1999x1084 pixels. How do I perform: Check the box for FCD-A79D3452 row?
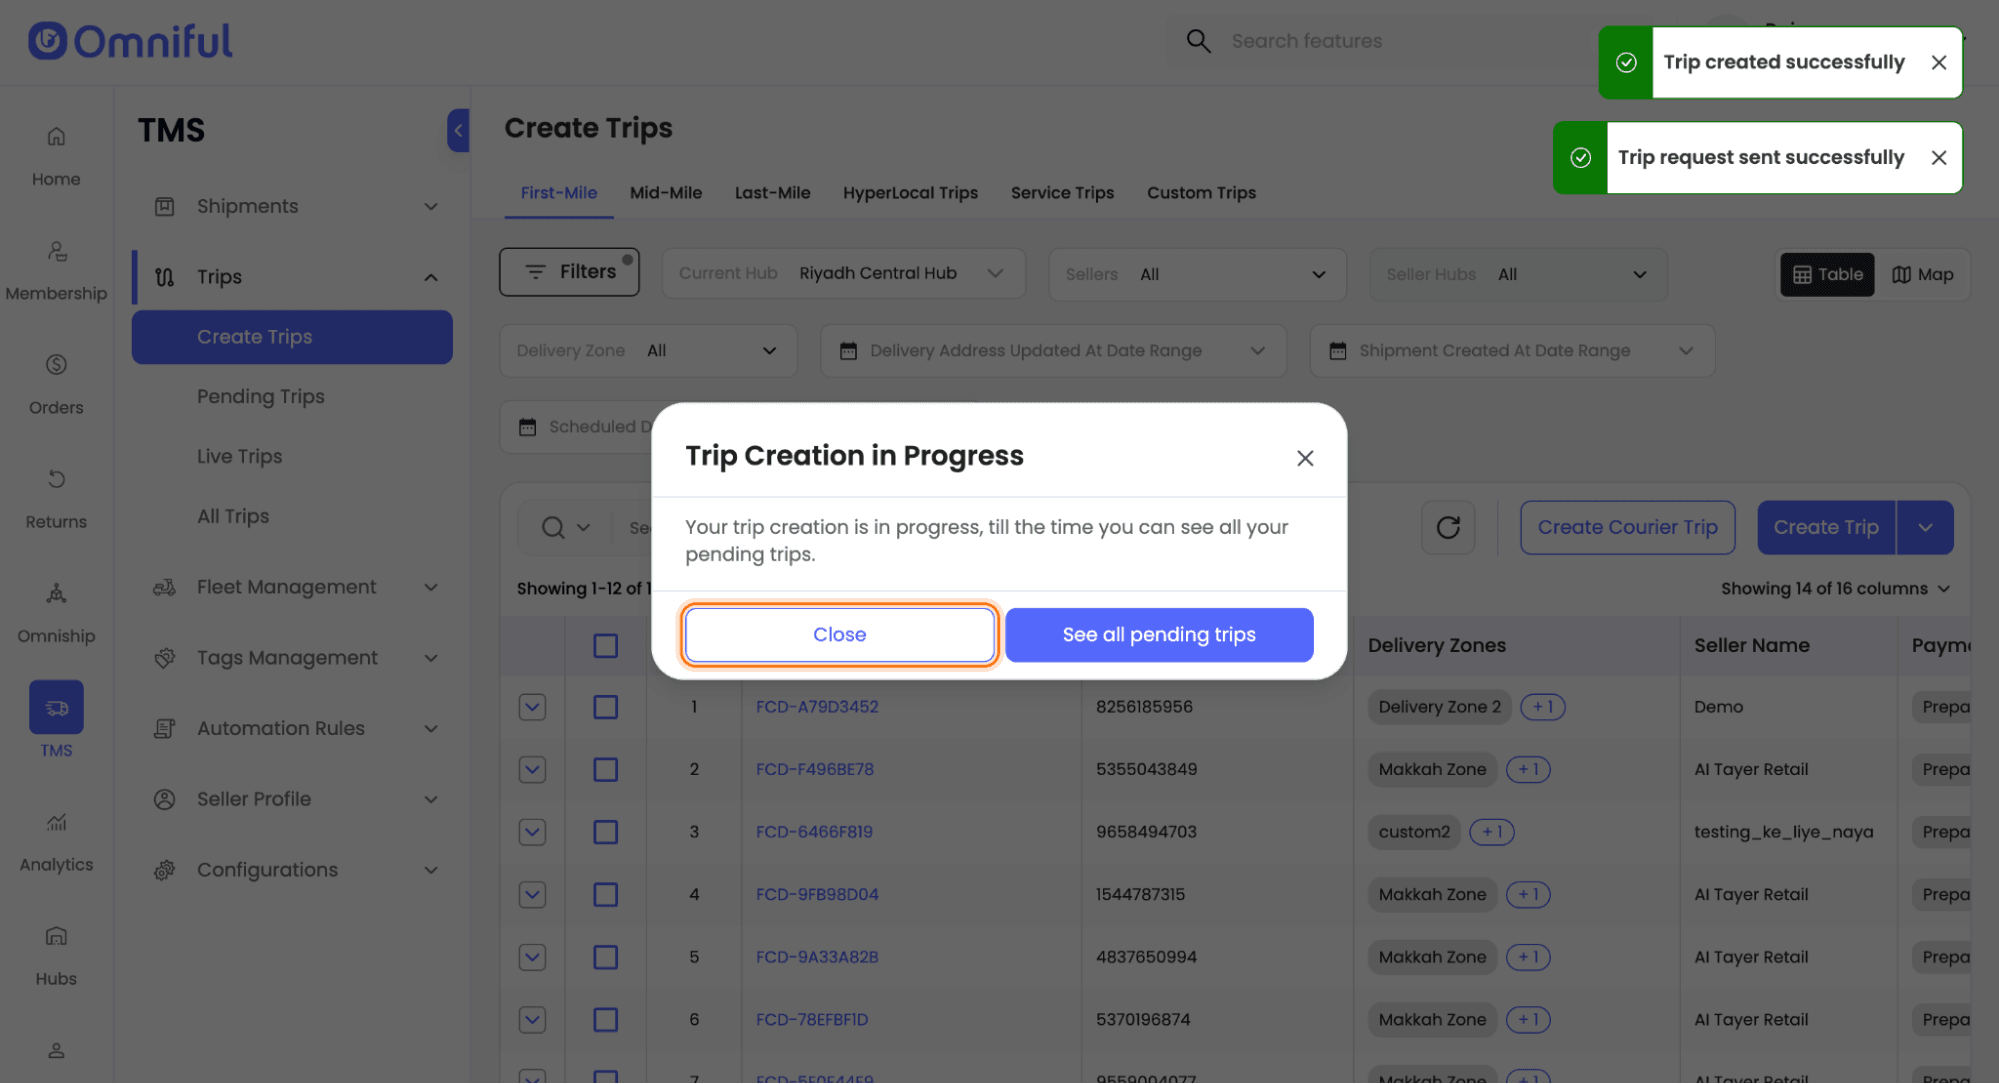click(605, 707)
